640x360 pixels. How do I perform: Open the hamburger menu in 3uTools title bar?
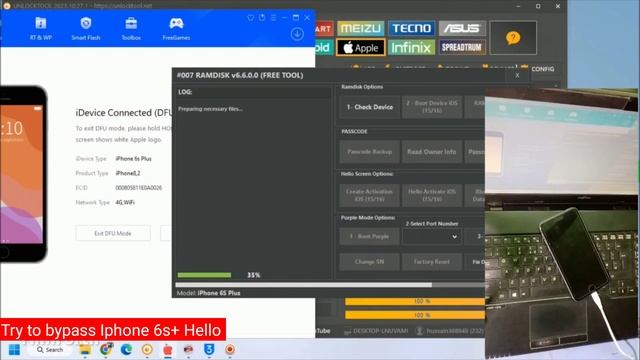[273, 18]
